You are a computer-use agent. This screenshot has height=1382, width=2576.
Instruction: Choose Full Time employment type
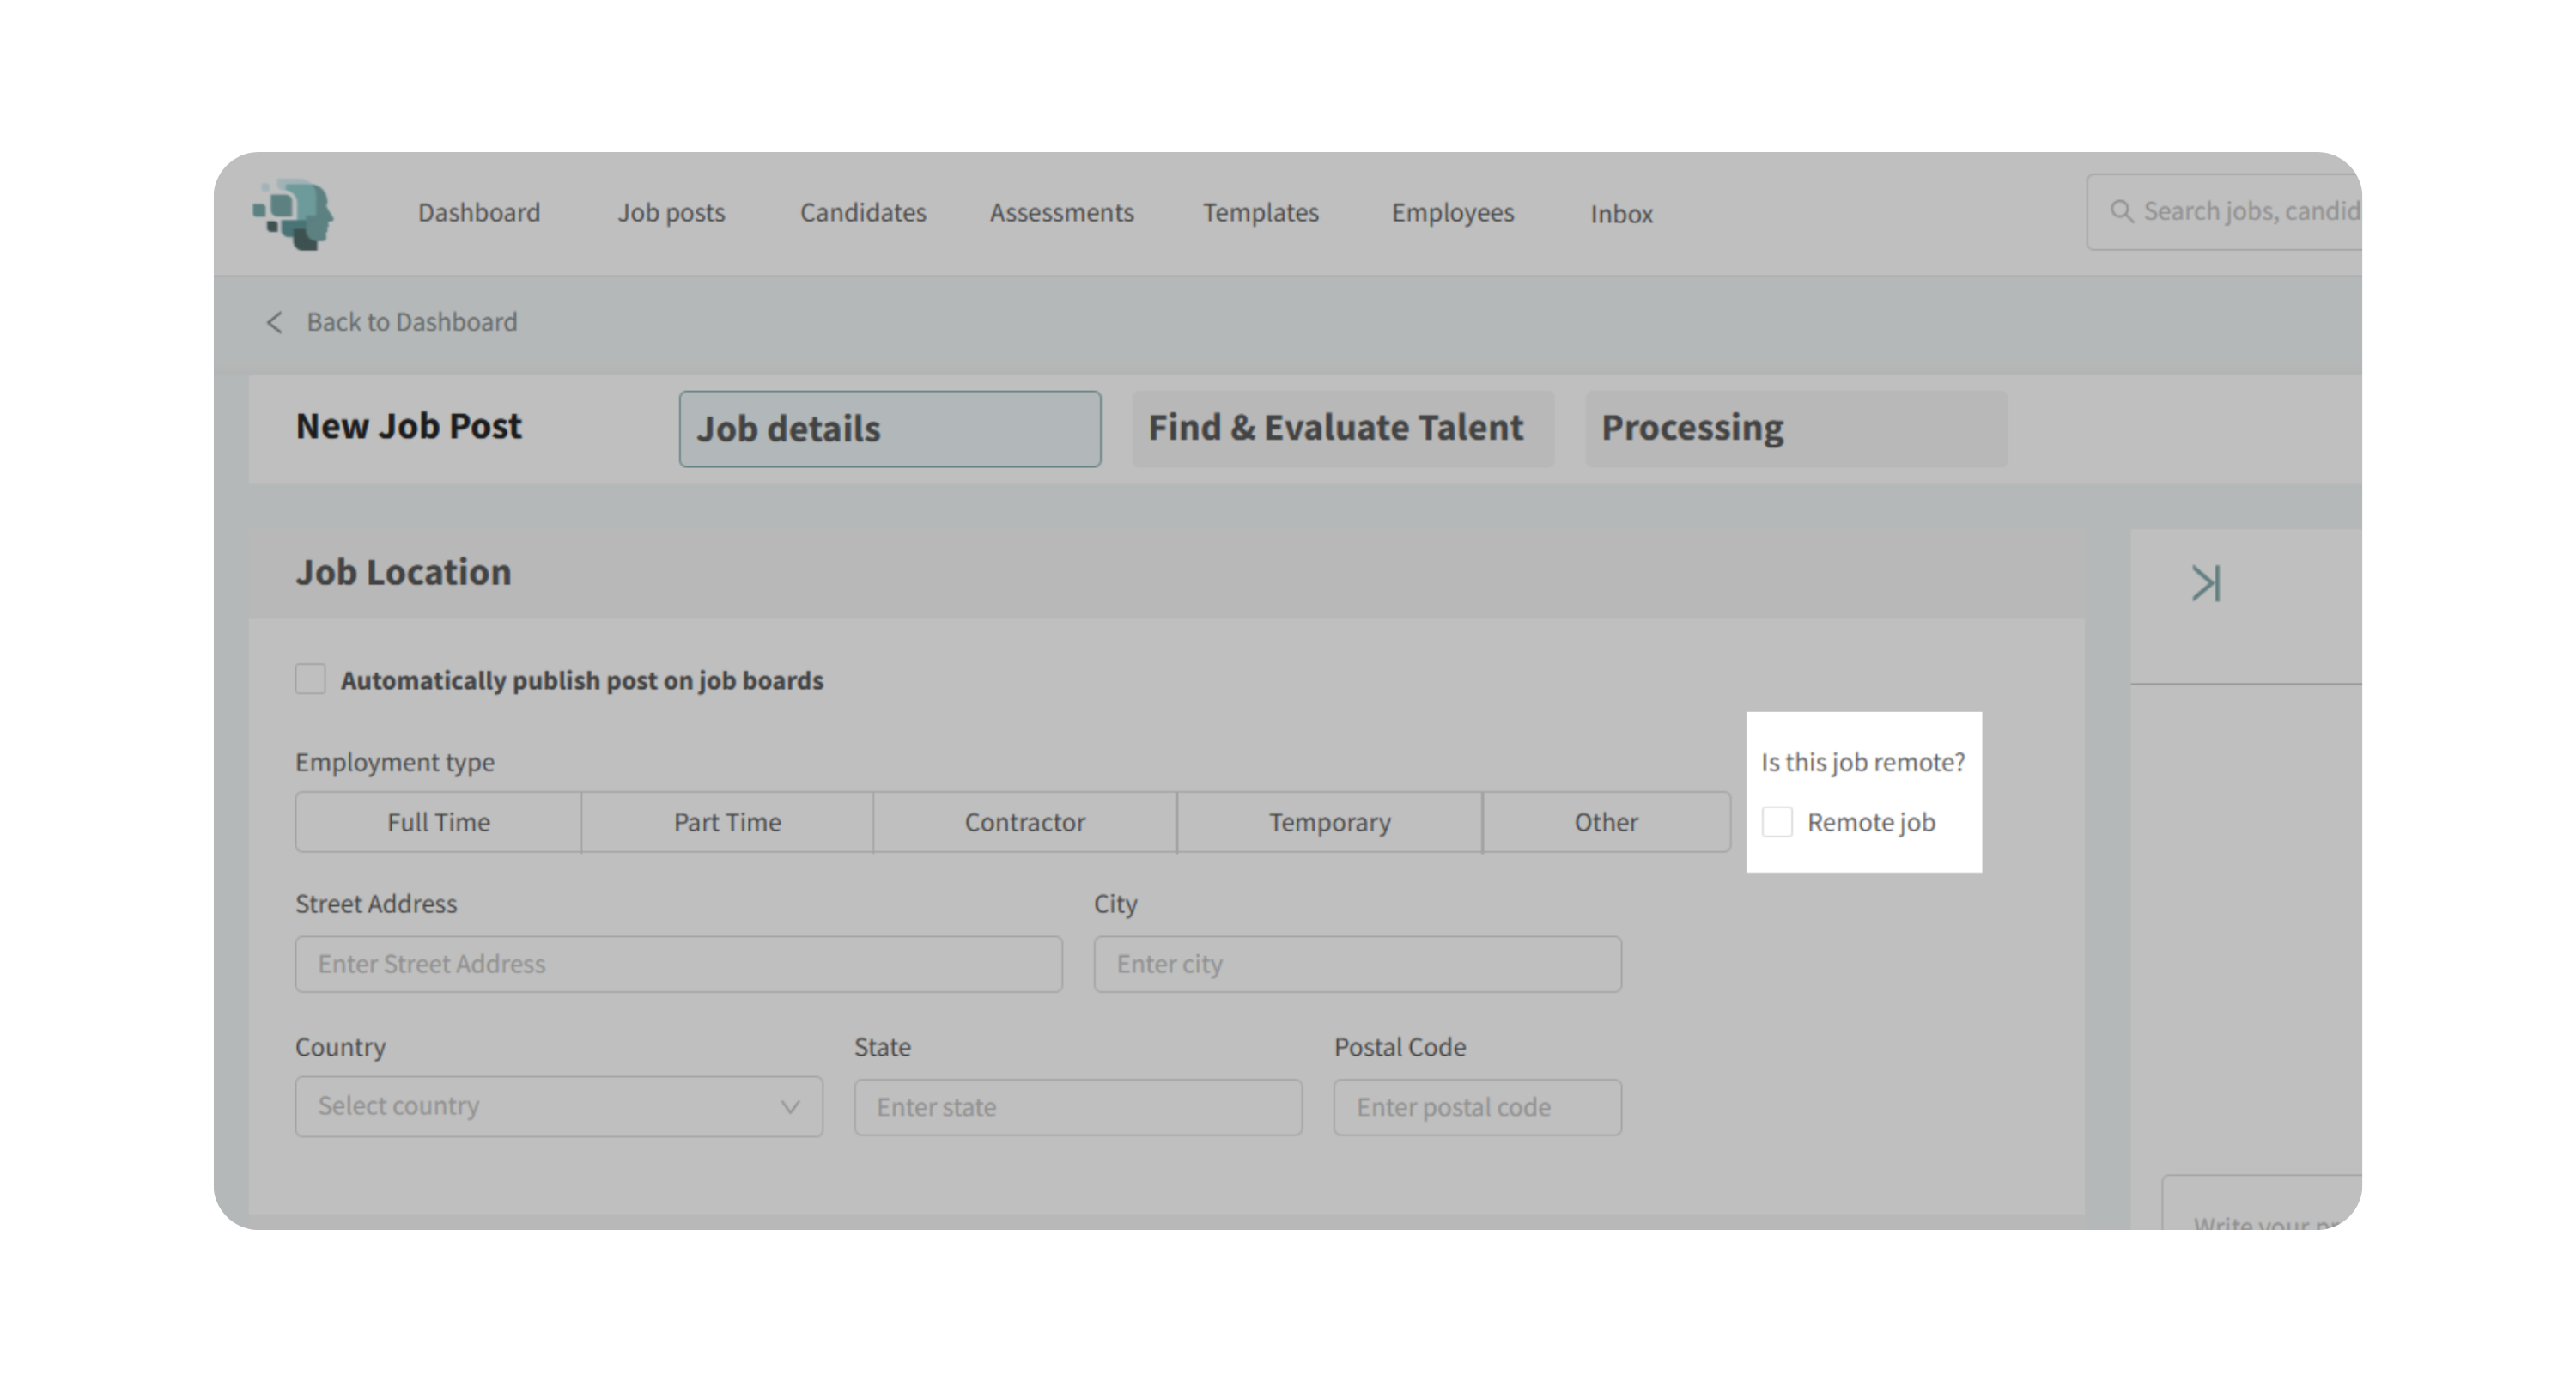(438, 822)
